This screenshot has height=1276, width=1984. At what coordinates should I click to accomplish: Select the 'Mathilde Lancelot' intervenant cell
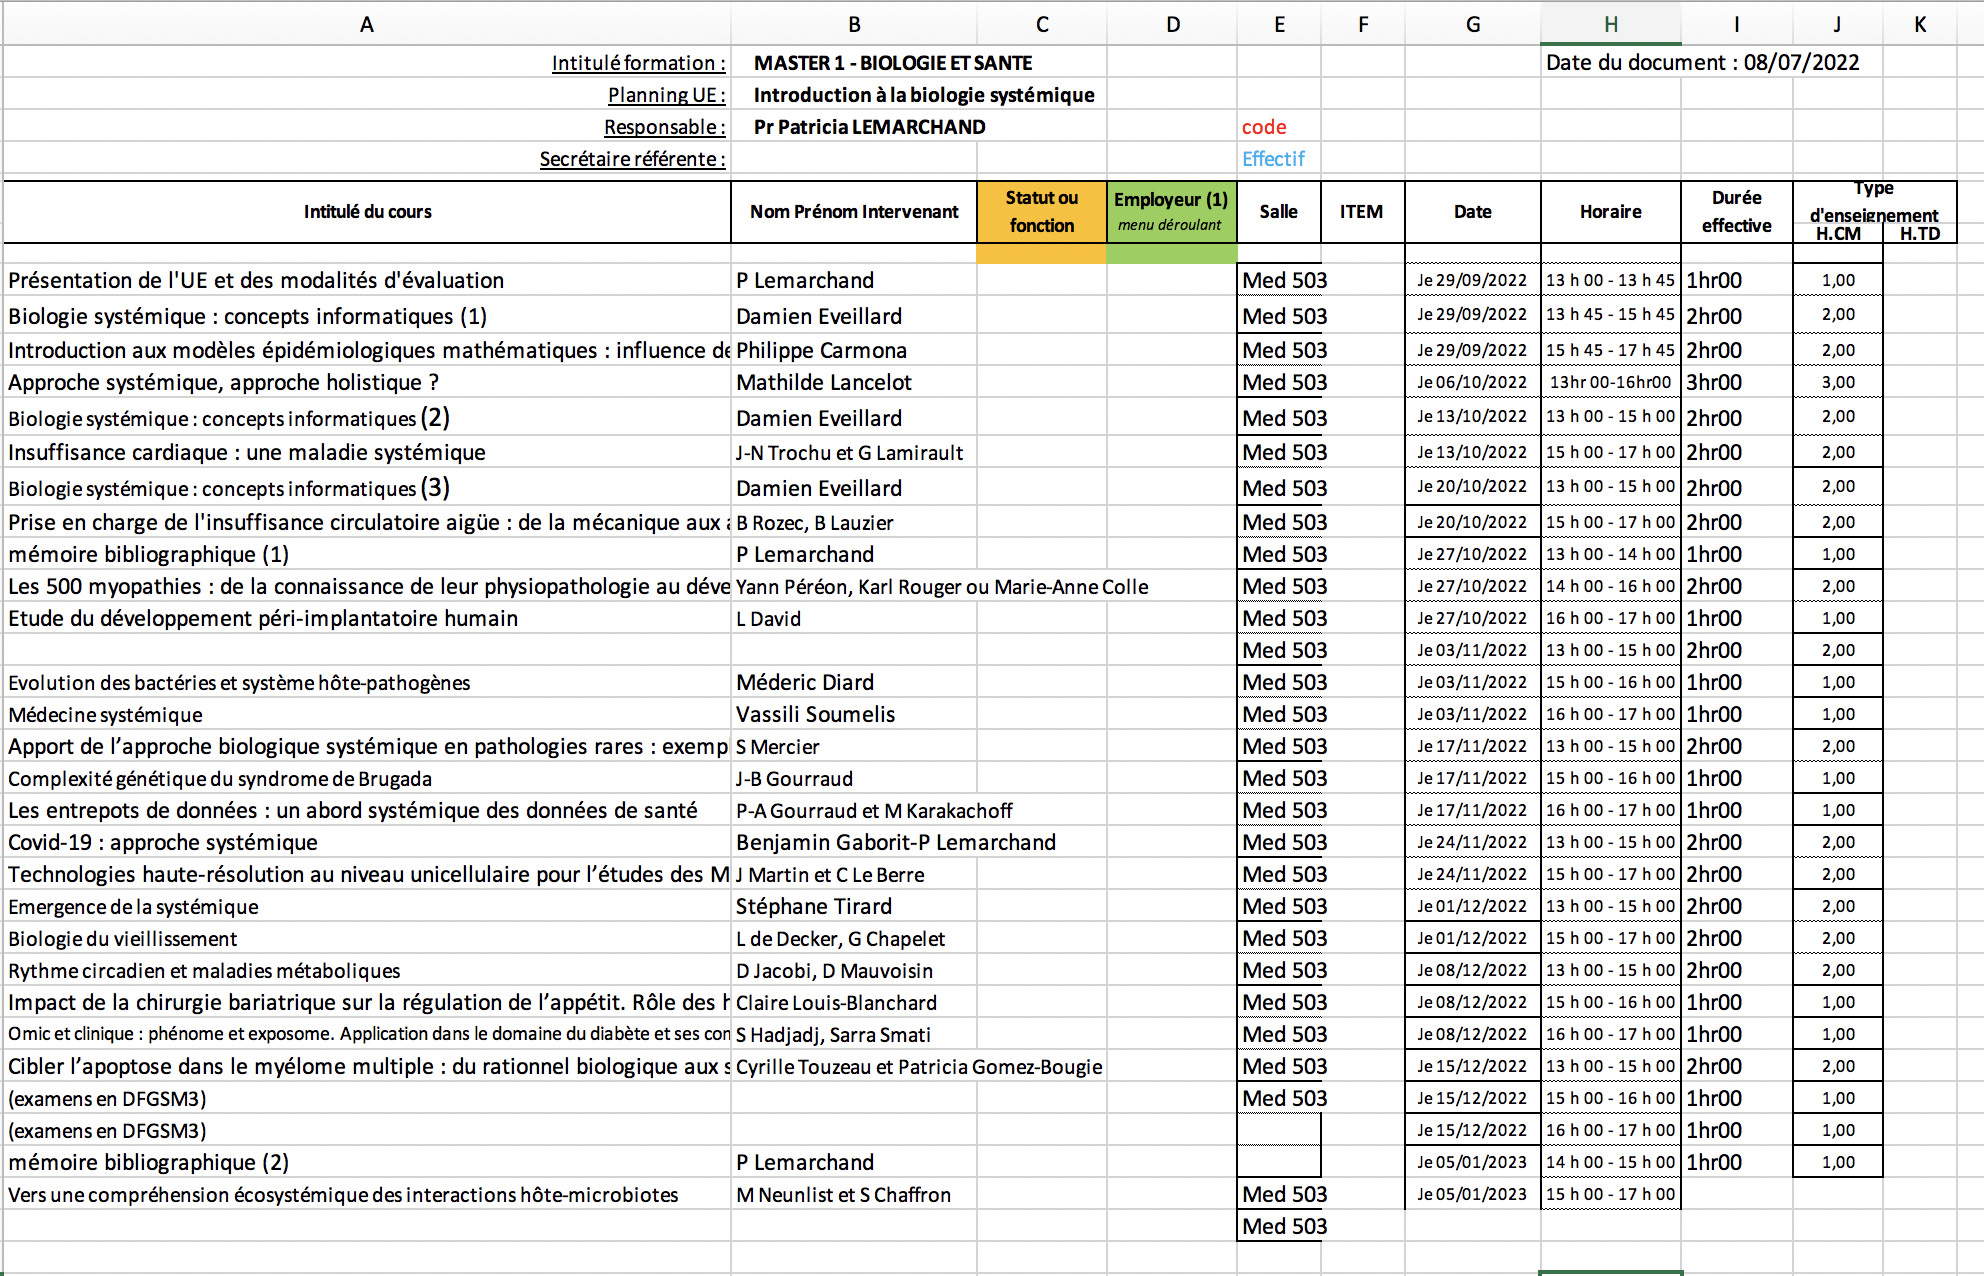click(x=824, y=383)
